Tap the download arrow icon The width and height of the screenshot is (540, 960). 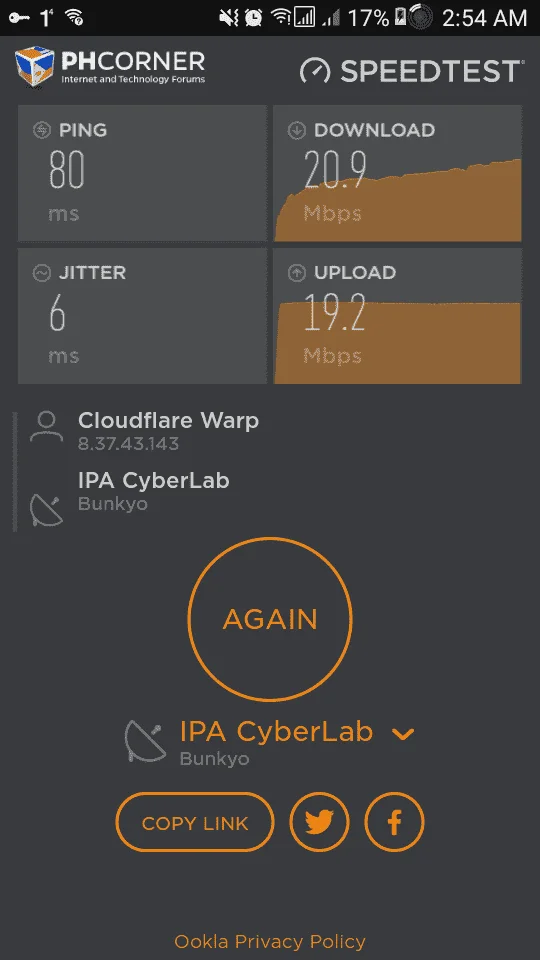[296, 130]
